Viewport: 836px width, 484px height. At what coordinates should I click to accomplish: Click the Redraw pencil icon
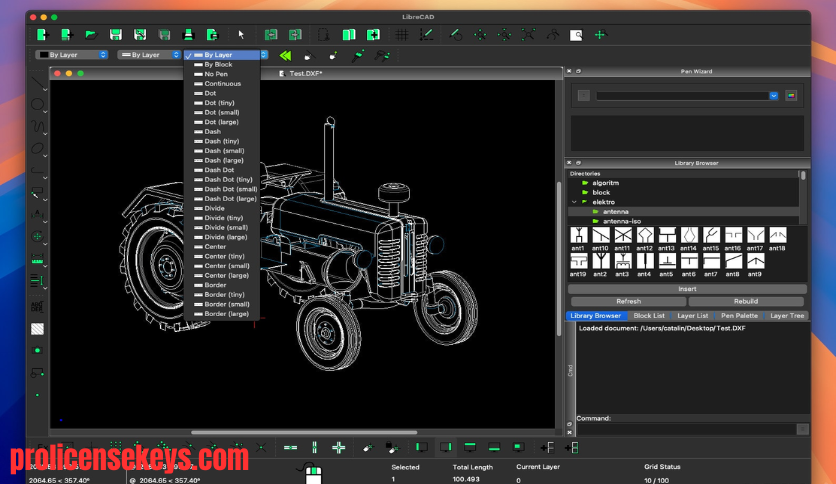tap(456, 35)
